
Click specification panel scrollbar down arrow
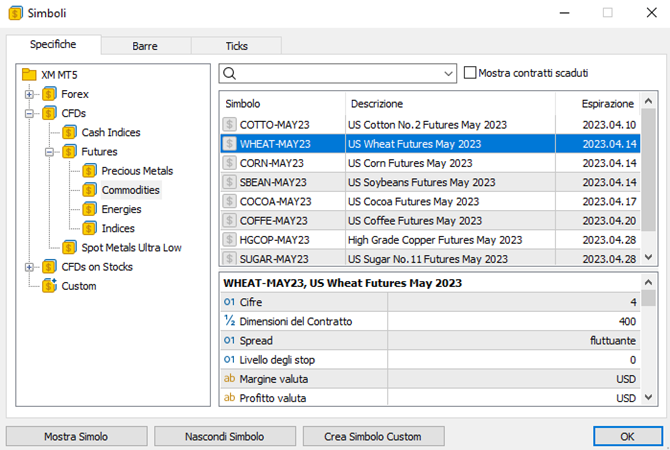tap(648, 397)
